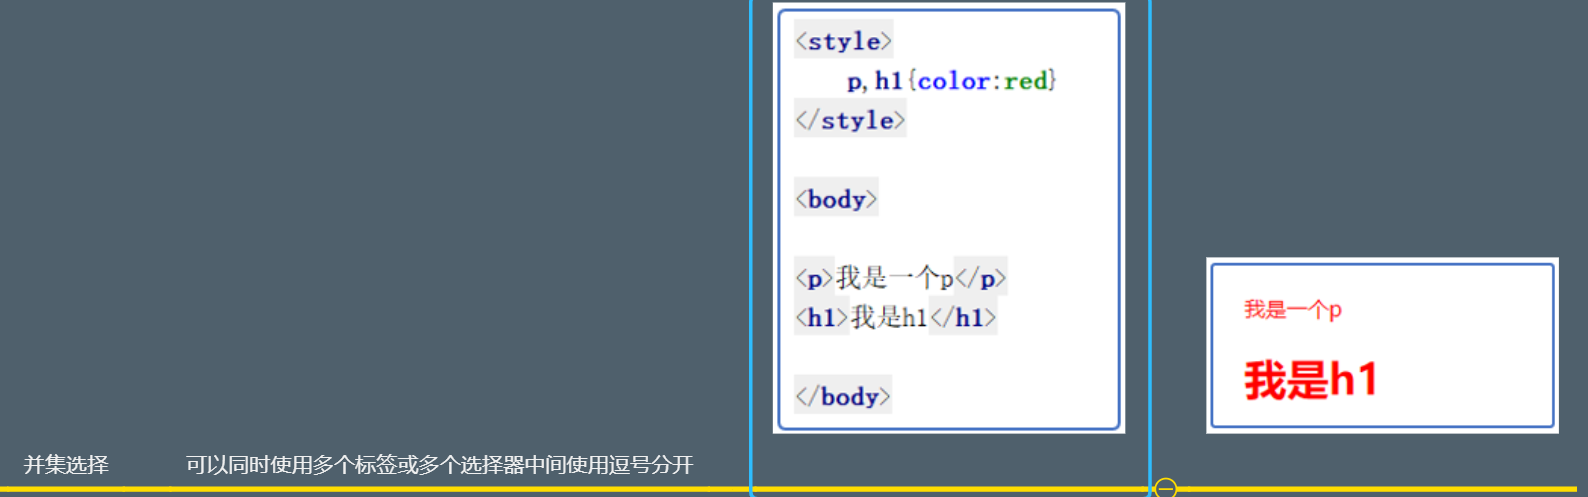1588x497 pixels.
Task: Select the 并集选择 topic label
Action: point(66,465)
